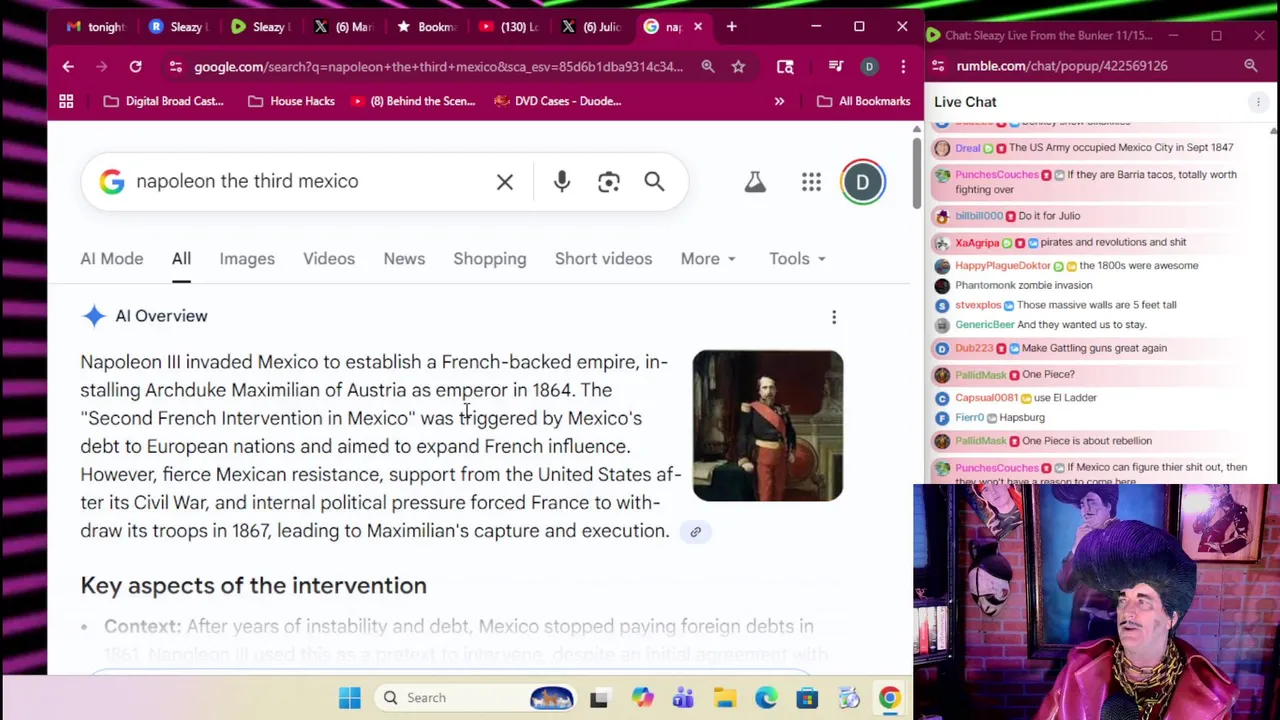Open Live Chat options menu dots

(x=1258, y=102)
